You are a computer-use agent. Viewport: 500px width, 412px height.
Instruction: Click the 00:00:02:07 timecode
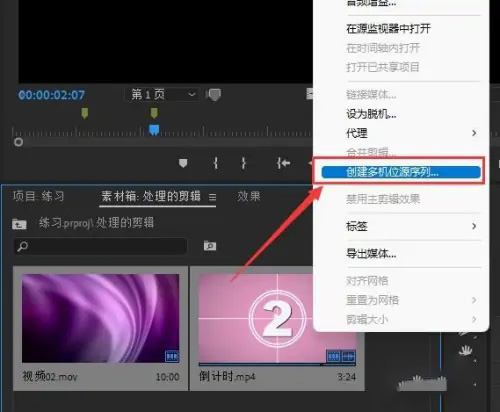click(52, 95)
